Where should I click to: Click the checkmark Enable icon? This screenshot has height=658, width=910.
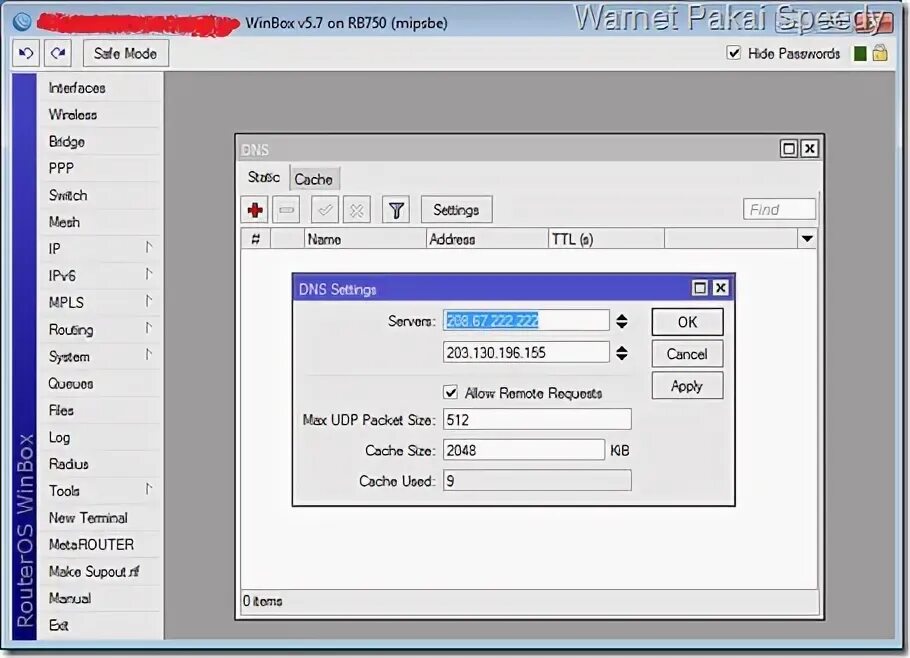(x=325, y=210)
